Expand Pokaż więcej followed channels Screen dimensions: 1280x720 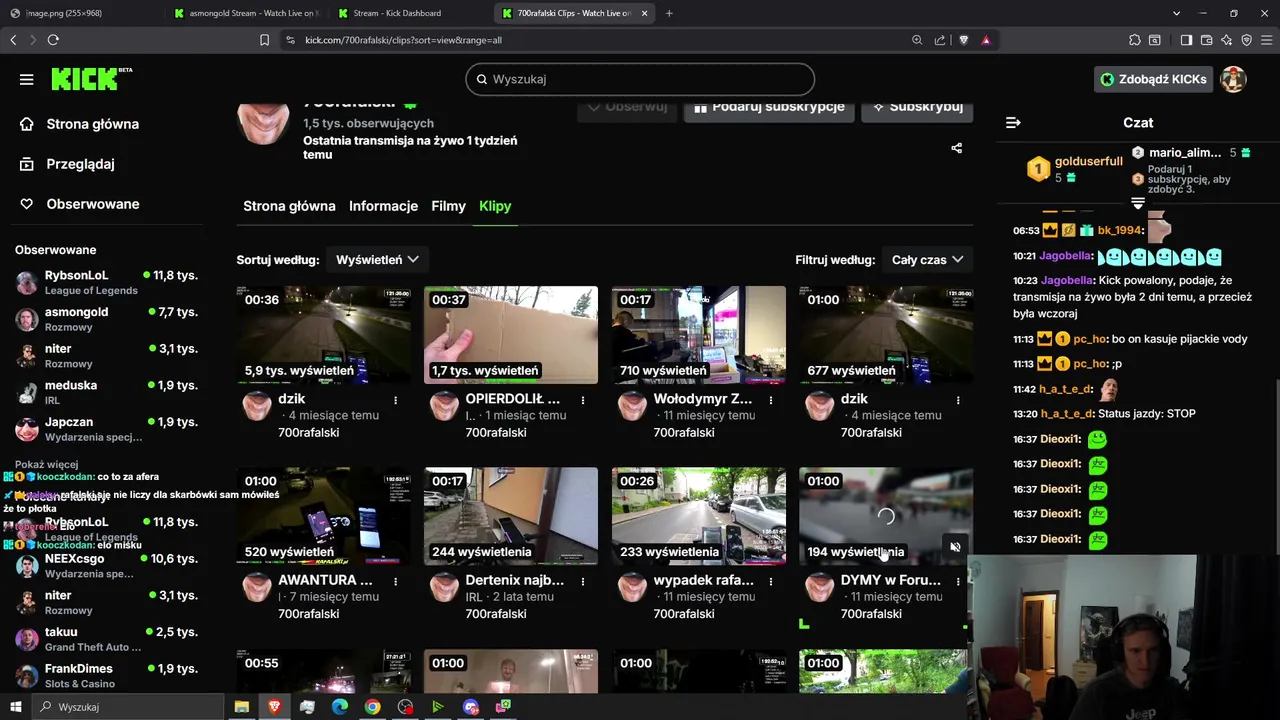(47, 465)
